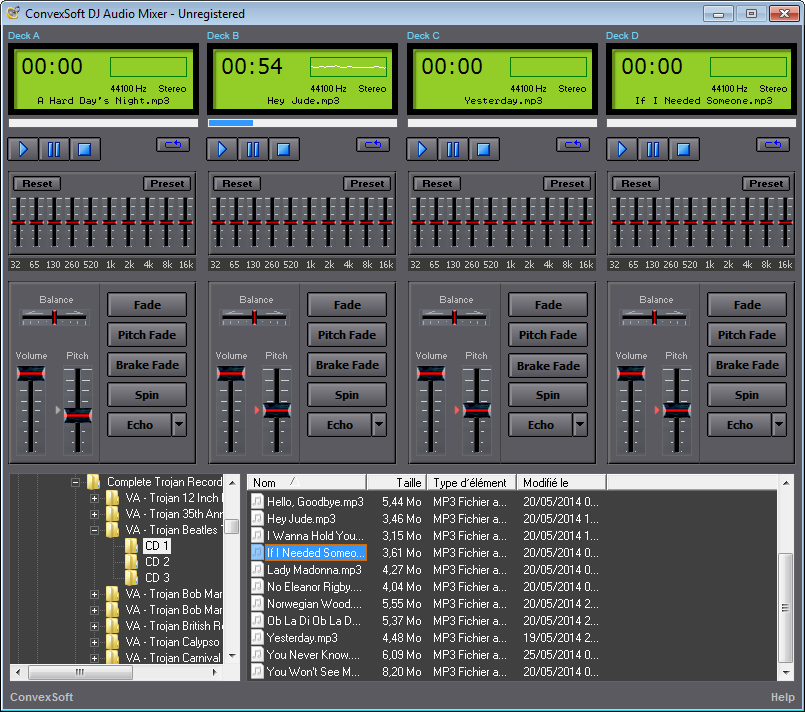
Task: Apply Brake Fade on Deck C
Action: click(548, 365)
